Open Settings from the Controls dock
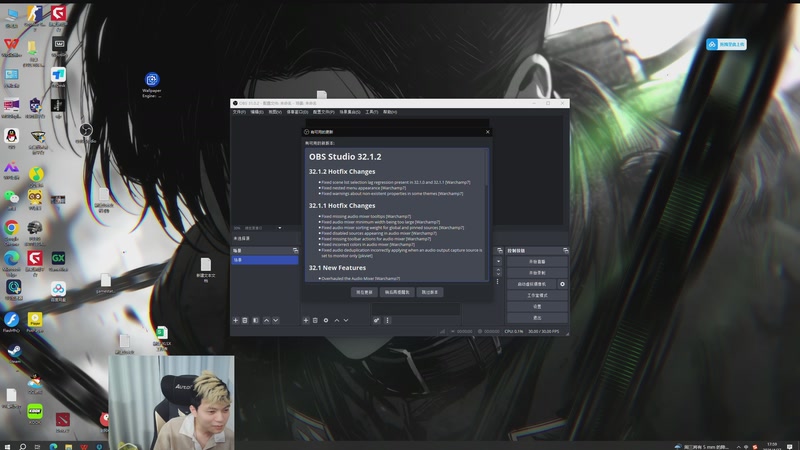The image size is (800, 450). pyautogui.click(x=537, y=307)
